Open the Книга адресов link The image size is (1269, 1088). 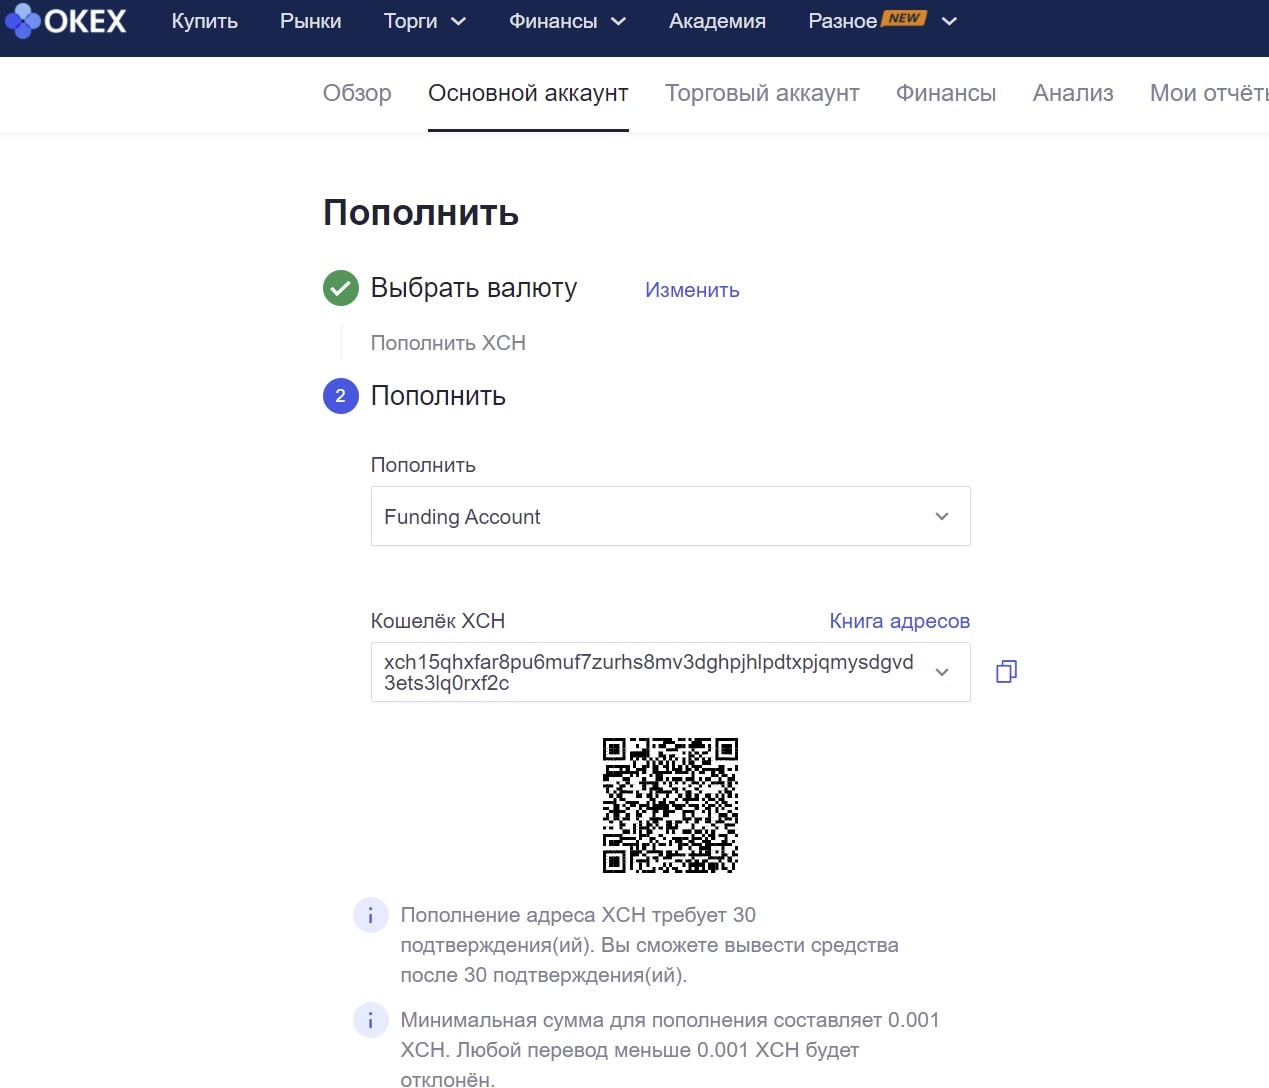[x=899, y=621]
